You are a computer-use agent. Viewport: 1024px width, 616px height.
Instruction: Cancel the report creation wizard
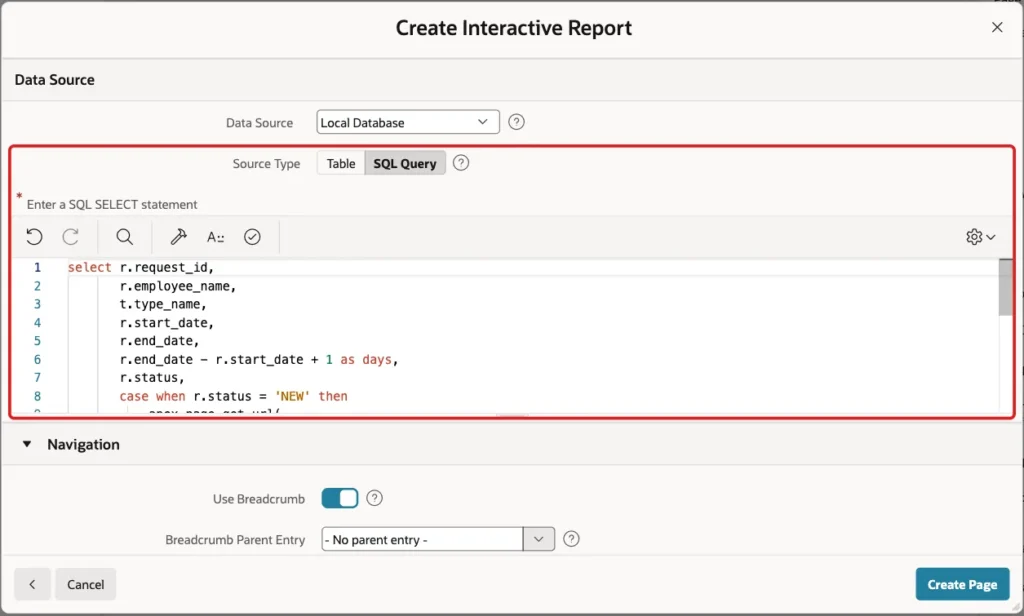click(x=86, y=584)
